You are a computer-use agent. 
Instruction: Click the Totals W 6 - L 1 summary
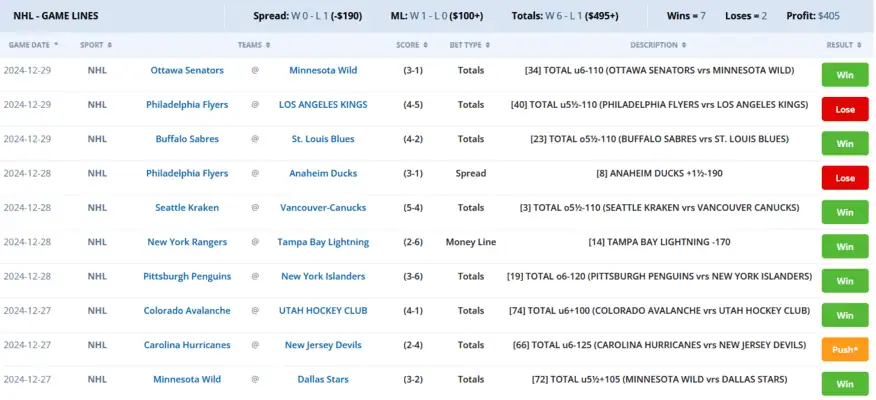coord(565,16)
